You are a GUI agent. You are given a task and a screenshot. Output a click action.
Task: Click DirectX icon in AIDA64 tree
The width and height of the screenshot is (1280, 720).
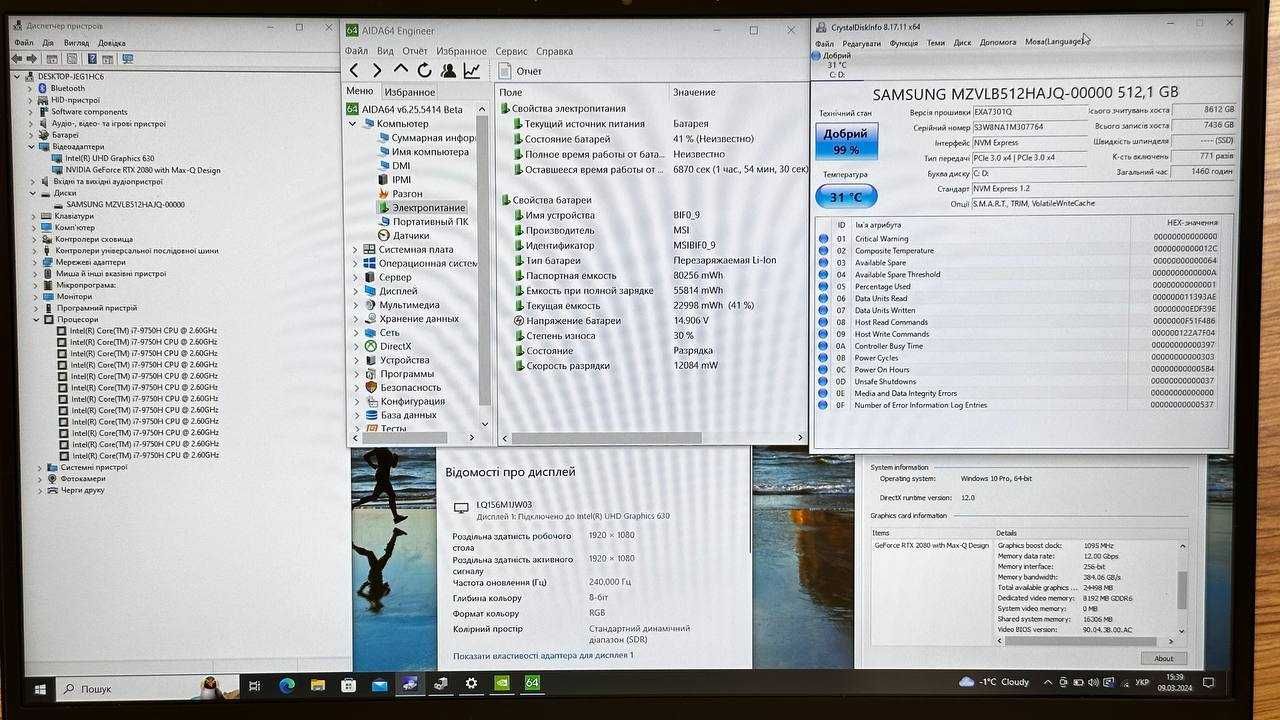tap(370, 346)
